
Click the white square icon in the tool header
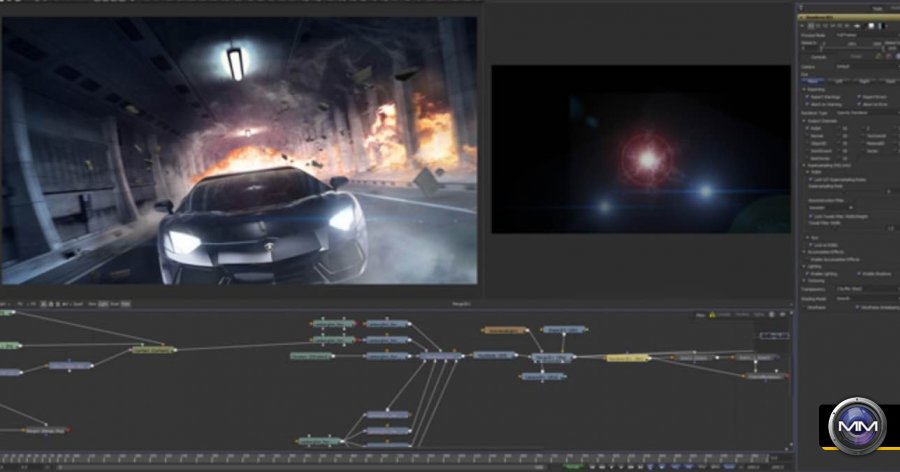[x=871, y=26]
